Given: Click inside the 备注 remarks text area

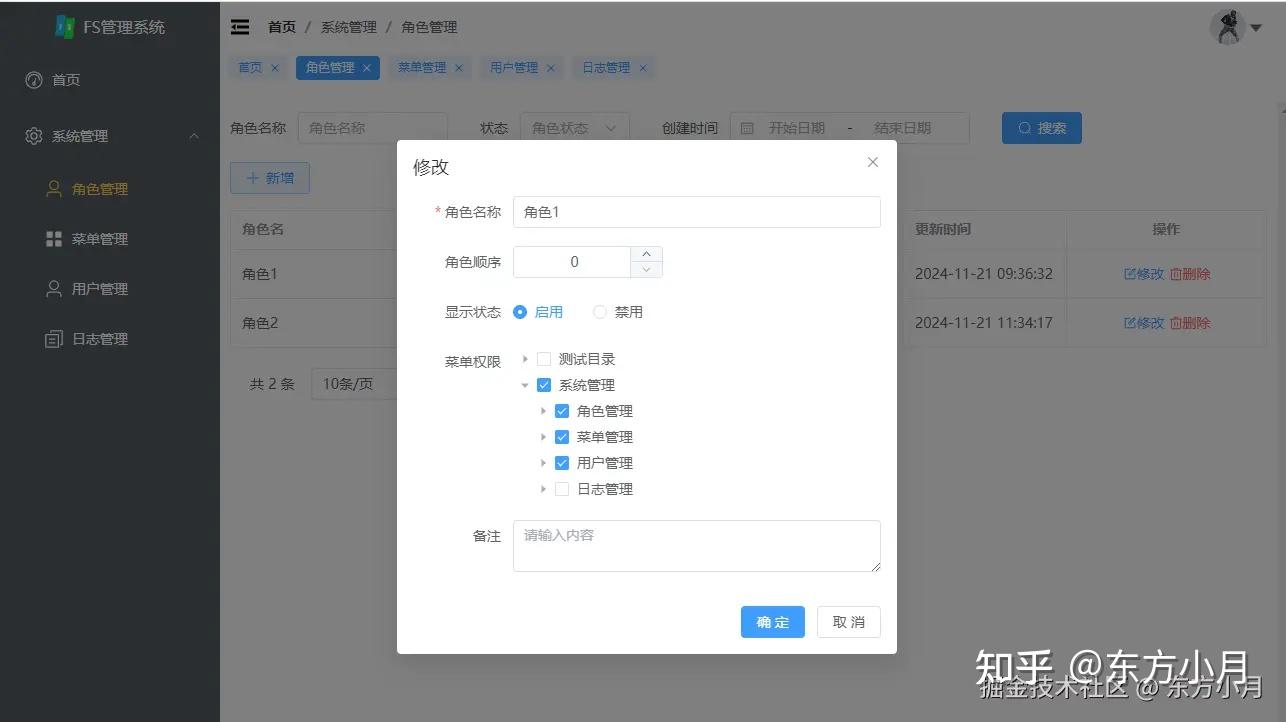Looking at the screenshot, I should pos(696,545).
